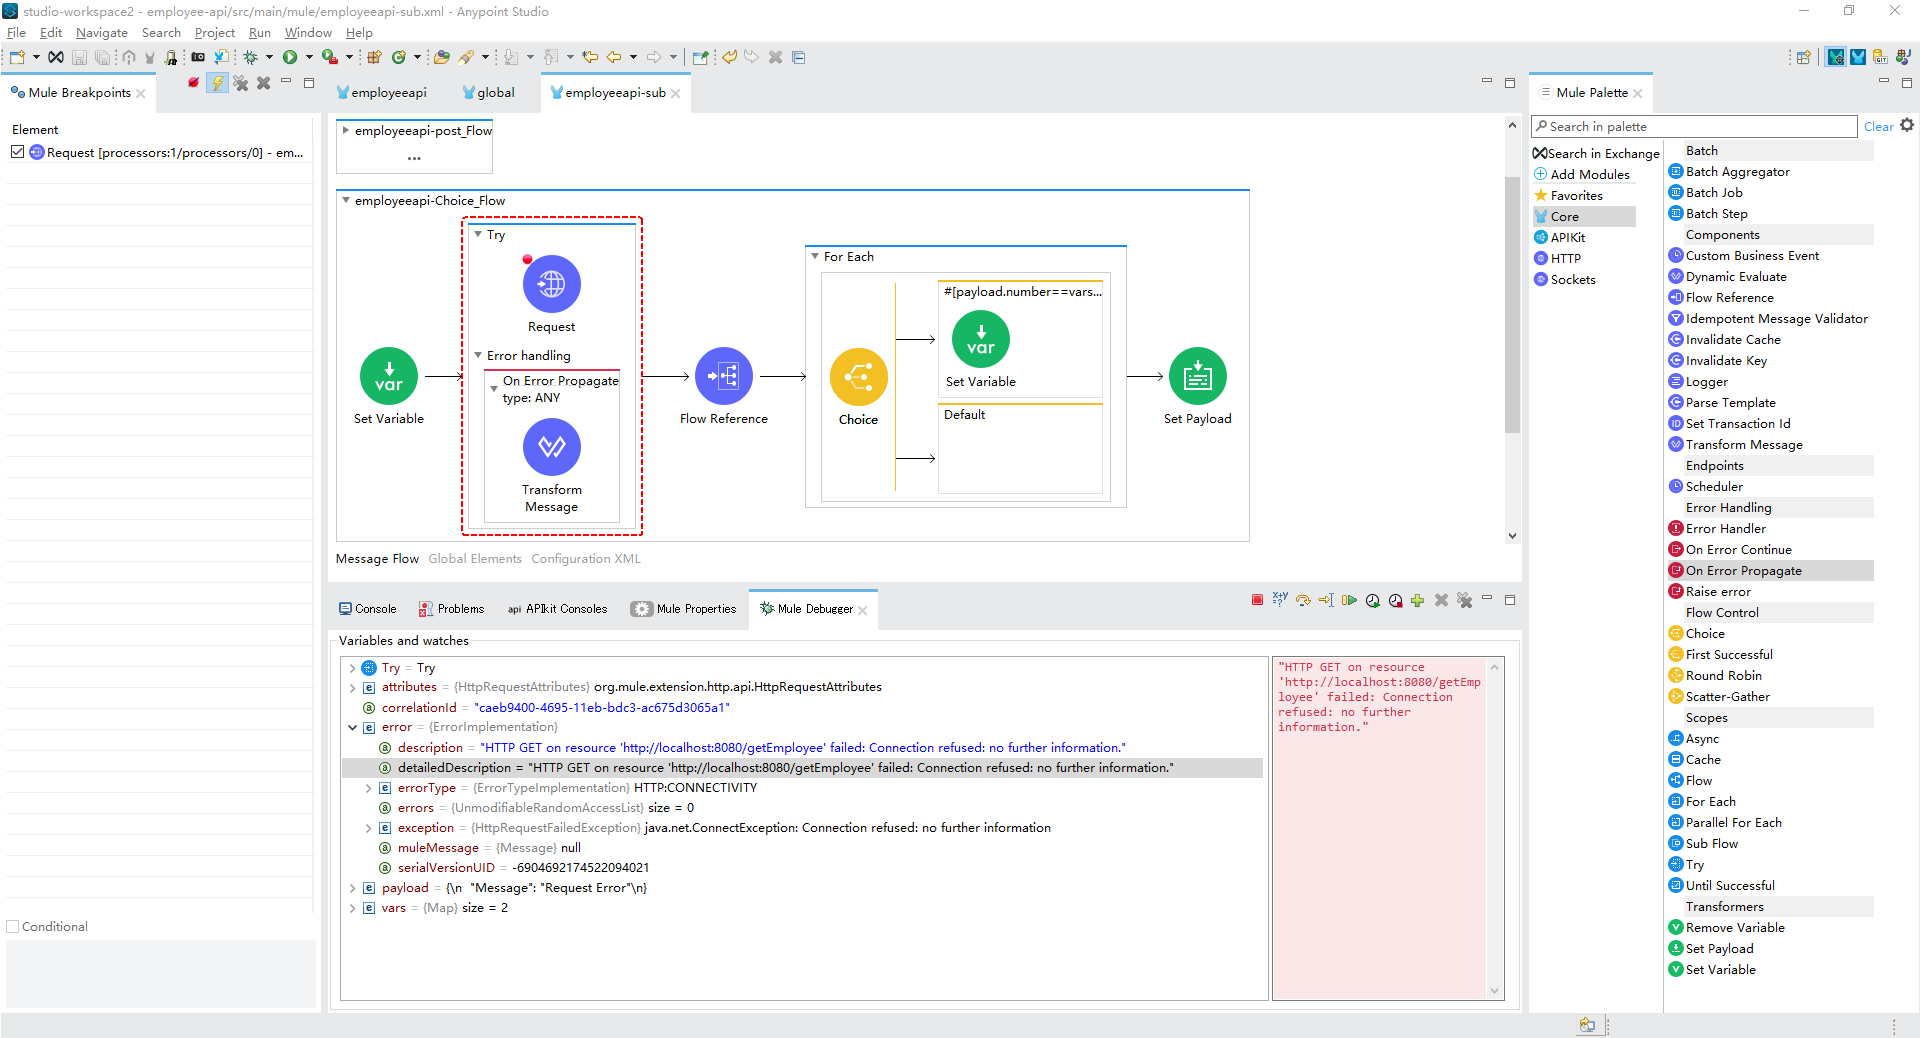Viewport: 1920px width, 1038px height.
Task: Click the flow canvas vertical scrollbar
Action: point(1512,304)
